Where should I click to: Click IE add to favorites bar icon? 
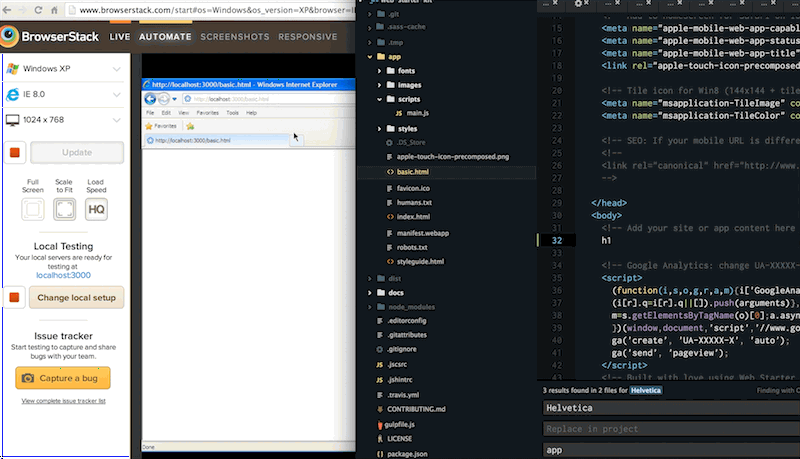point(190,126)
